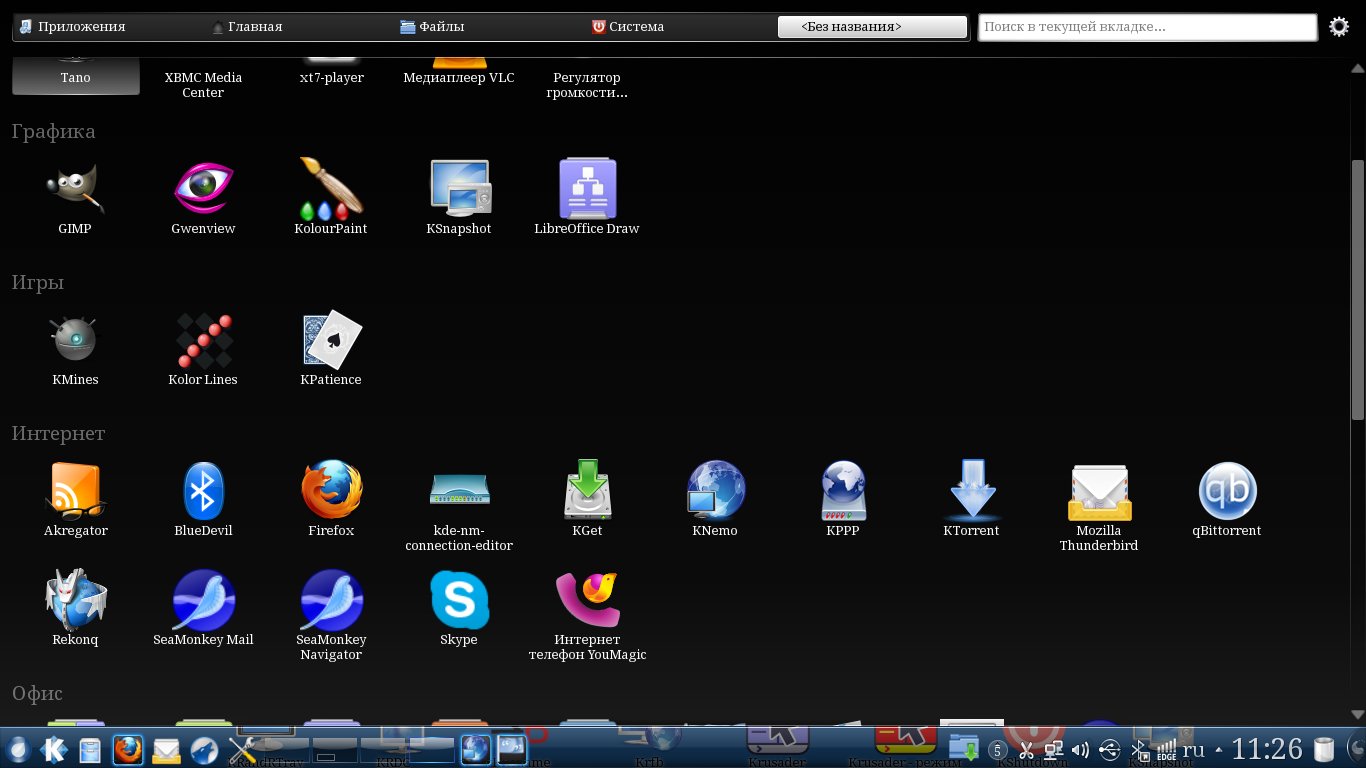Click the notifications counter showing 5
This screenshot has width=1366, height=768.
[997, 750]
